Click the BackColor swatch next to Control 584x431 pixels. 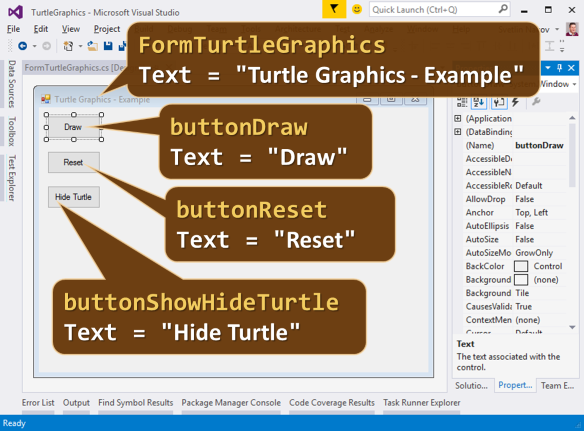pos(521,266)
